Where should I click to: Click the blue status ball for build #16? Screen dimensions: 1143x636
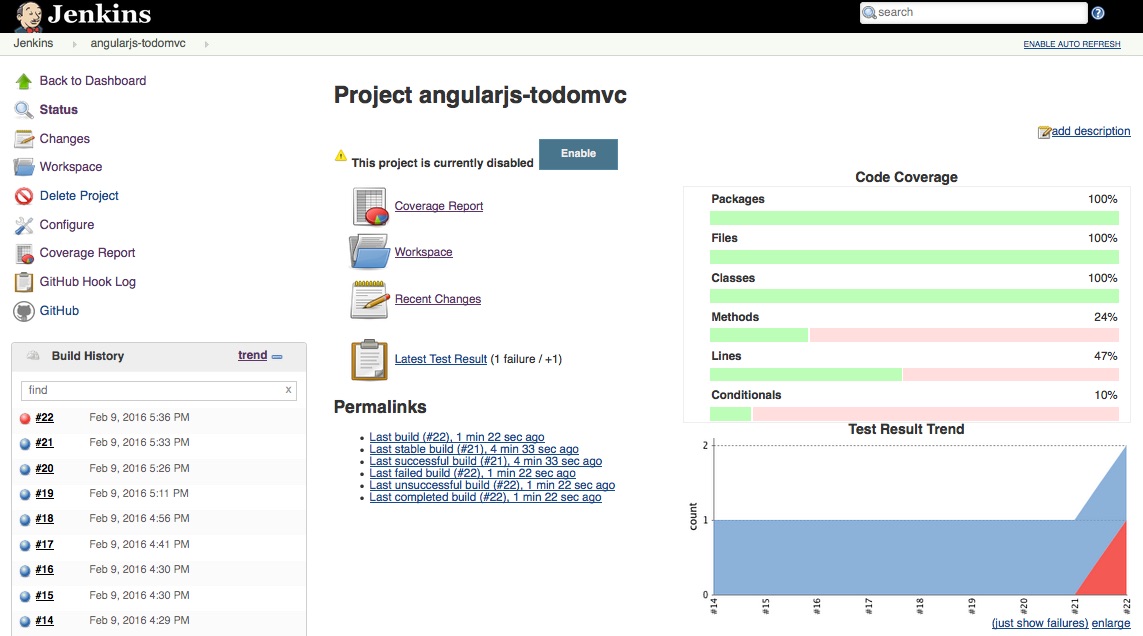[25, 571]
